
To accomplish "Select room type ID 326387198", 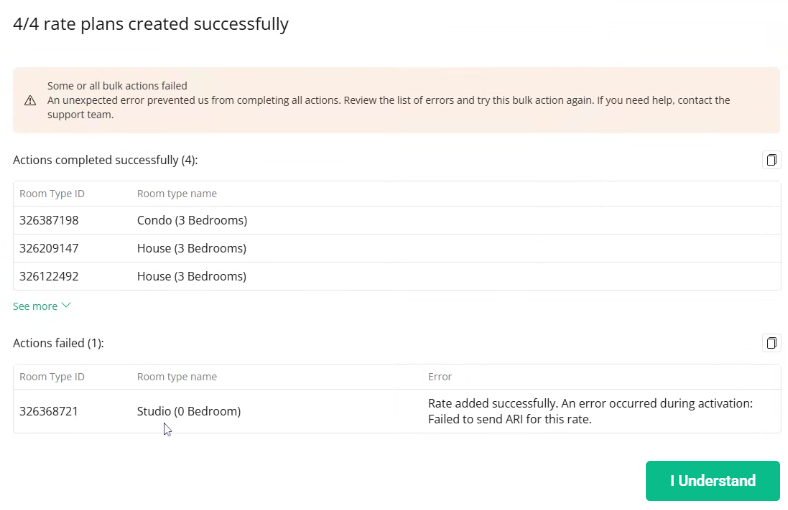I will (x=48, y=220).
